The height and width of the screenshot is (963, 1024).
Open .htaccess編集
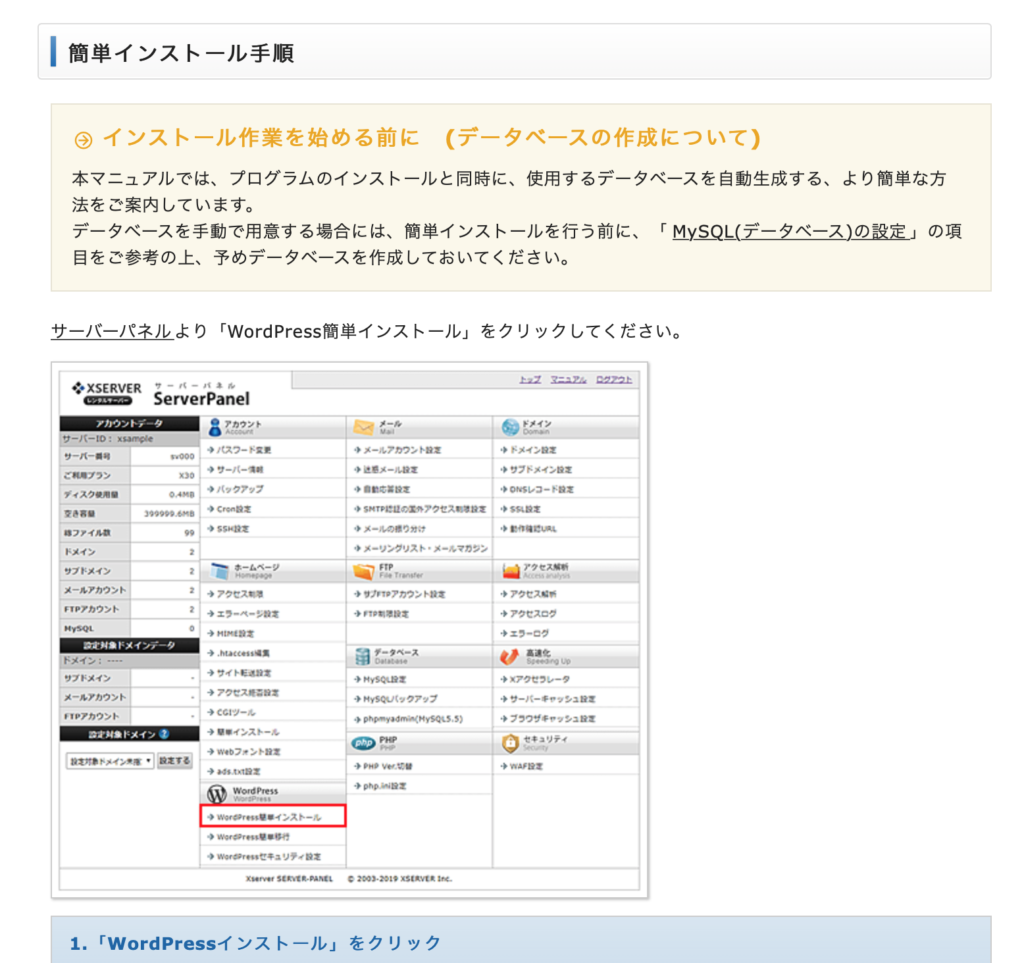pos(243,653)
